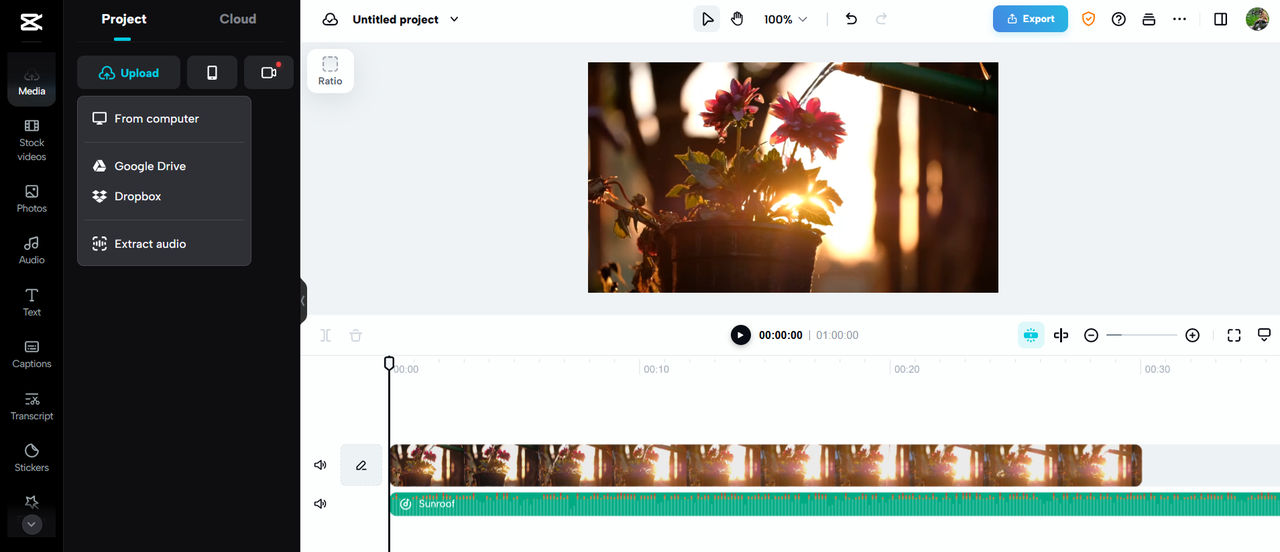
Task: Select the Sunroof audio clip
Action: pyautogui.click(x=834, y=504)
